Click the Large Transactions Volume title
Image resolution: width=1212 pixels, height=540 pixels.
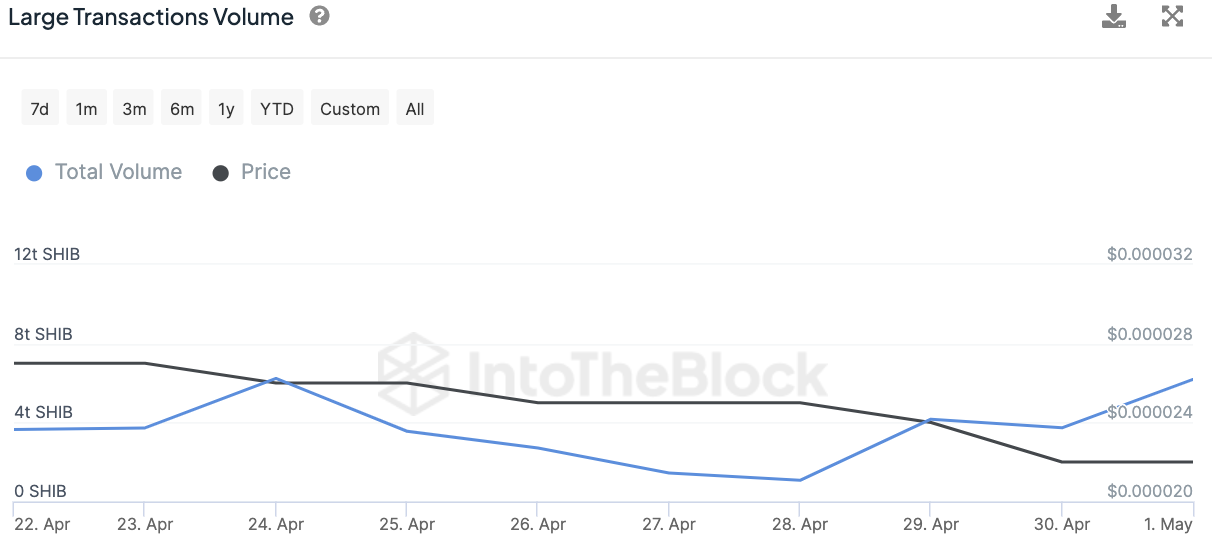151,17
